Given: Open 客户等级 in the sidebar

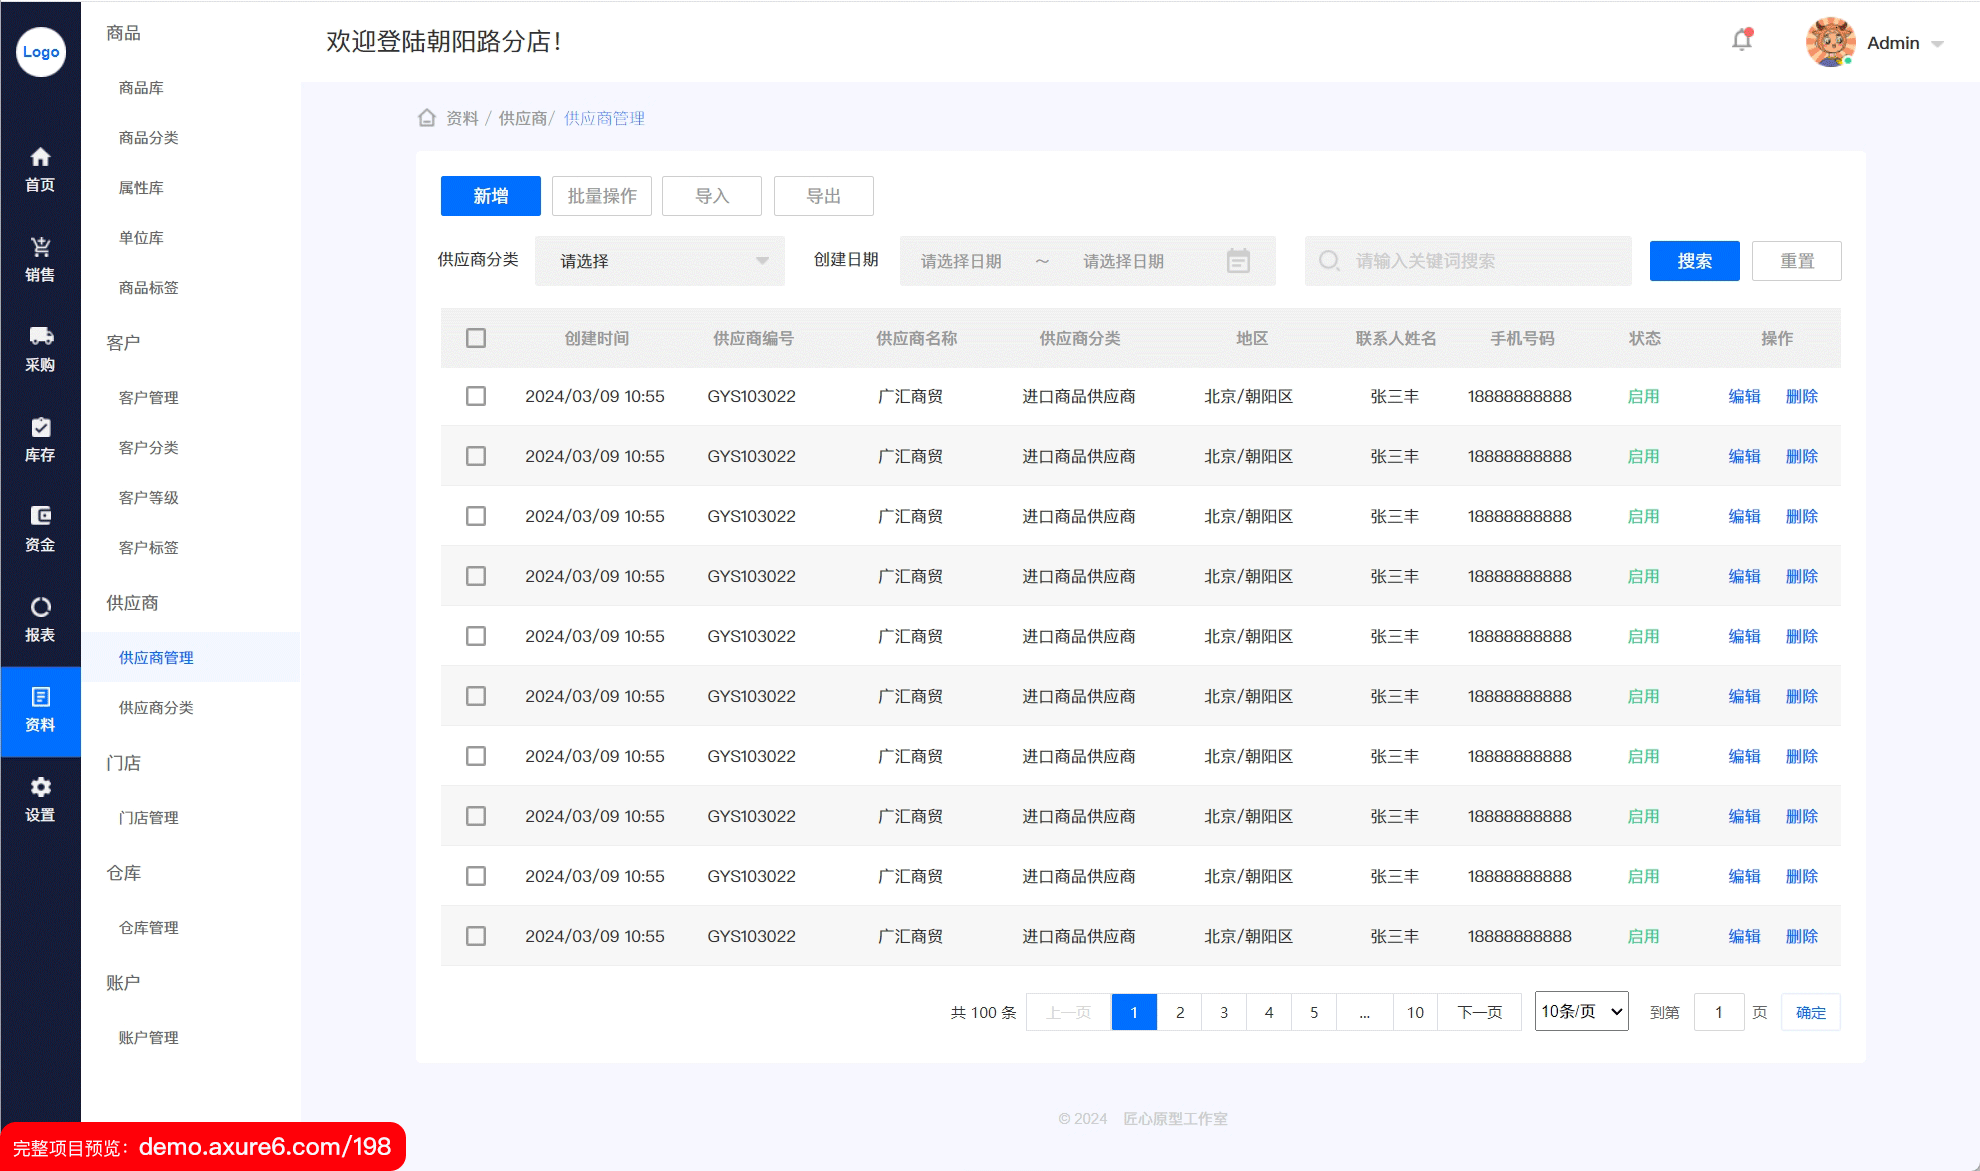Looking at the screenshot, I should point(148,498).
